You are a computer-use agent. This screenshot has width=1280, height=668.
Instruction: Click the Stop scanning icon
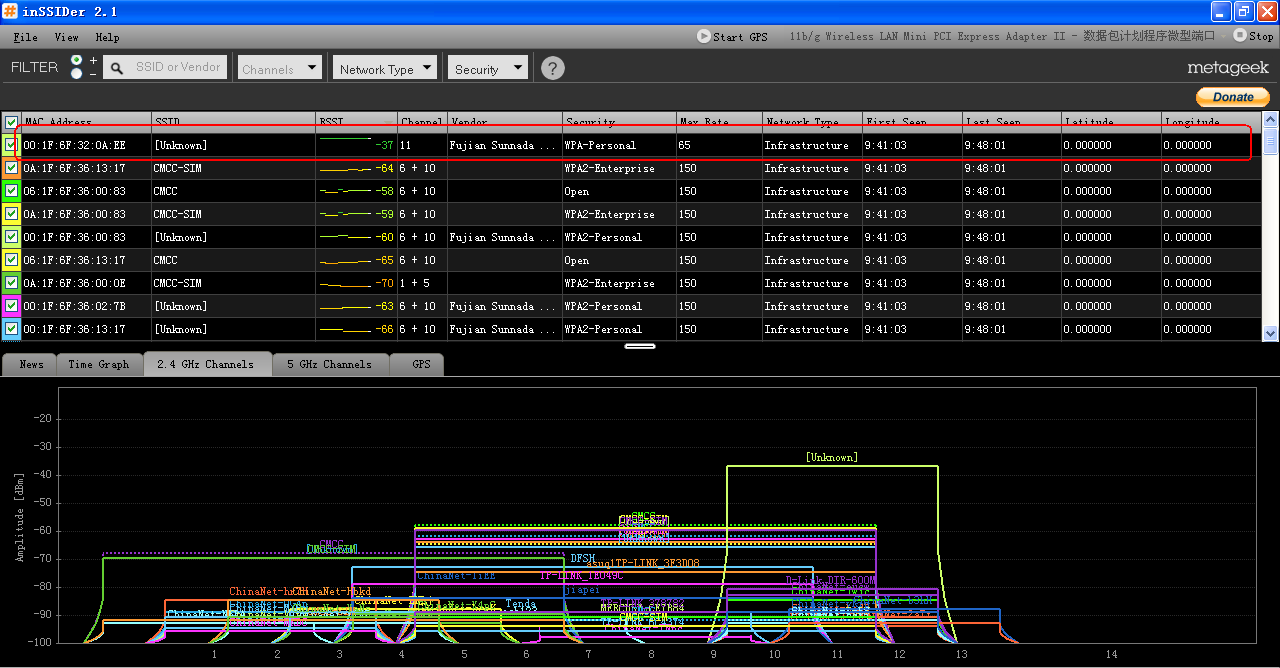tap(1239, 36)
